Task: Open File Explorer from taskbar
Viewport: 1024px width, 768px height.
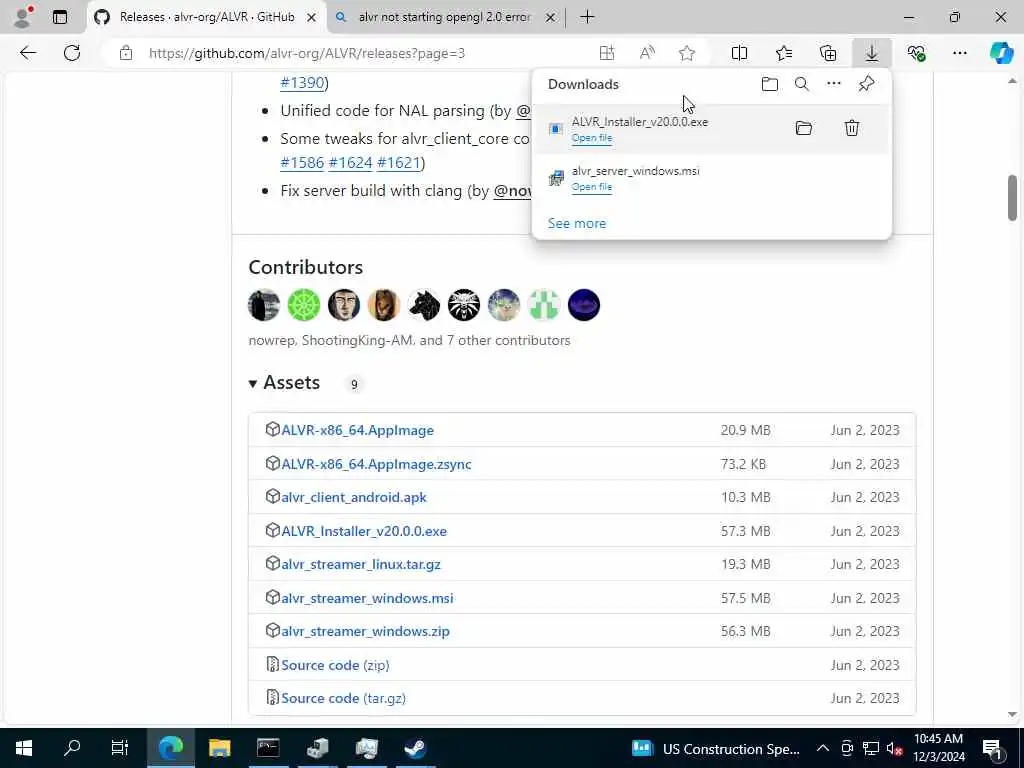Action: [x=219, y=748]
